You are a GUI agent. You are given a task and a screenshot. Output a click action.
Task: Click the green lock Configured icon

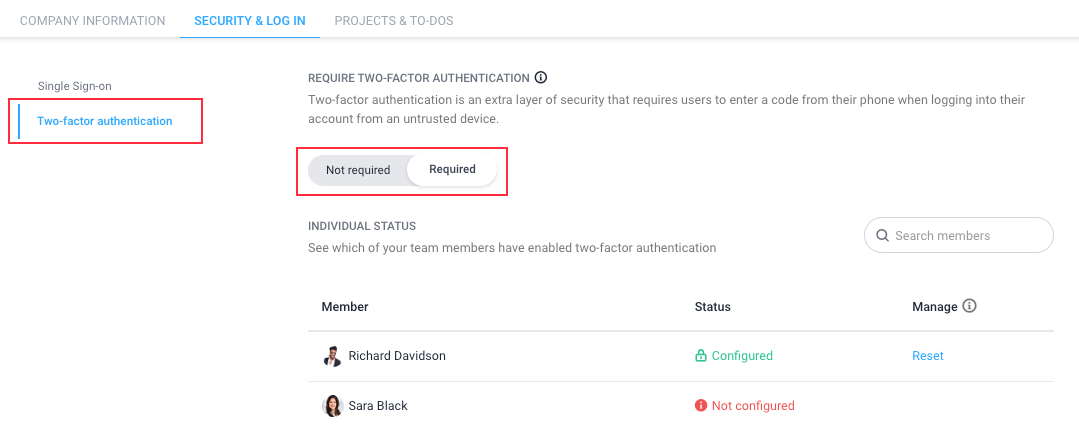701,356
